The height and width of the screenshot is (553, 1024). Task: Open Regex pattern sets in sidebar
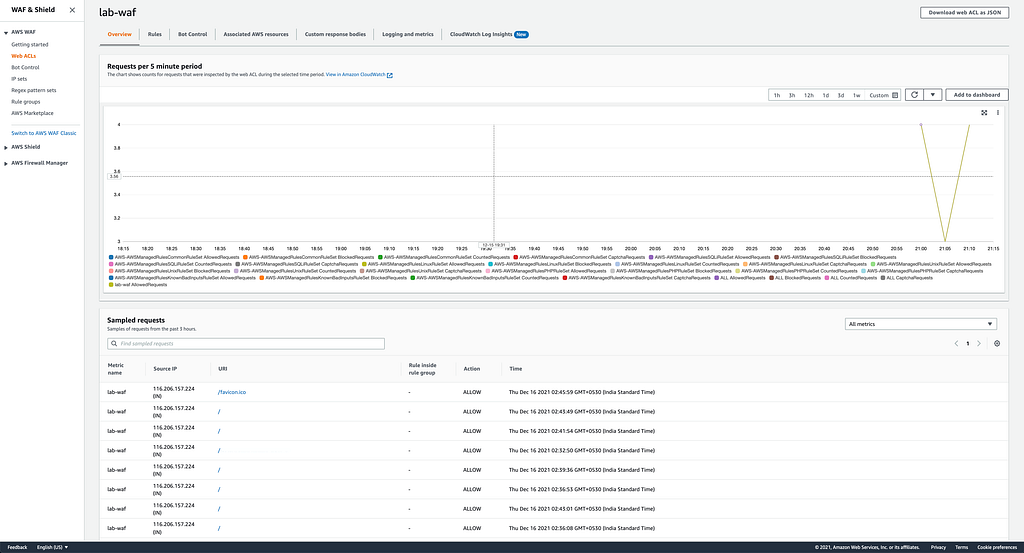[33, 90]
